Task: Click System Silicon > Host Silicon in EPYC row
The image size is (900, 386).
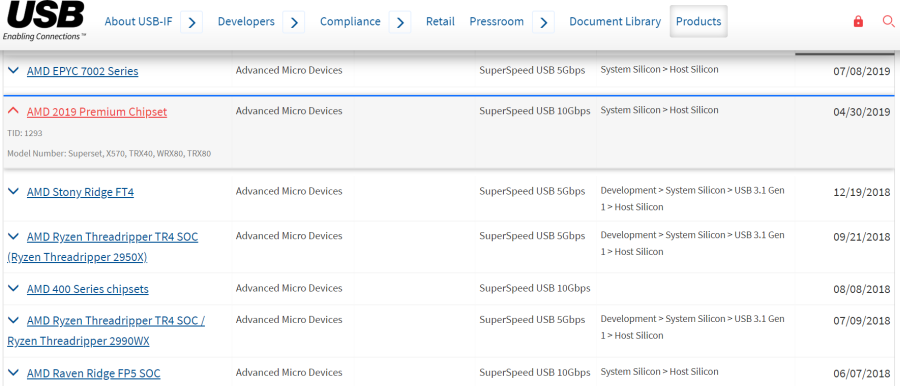Action: [659, 70]
